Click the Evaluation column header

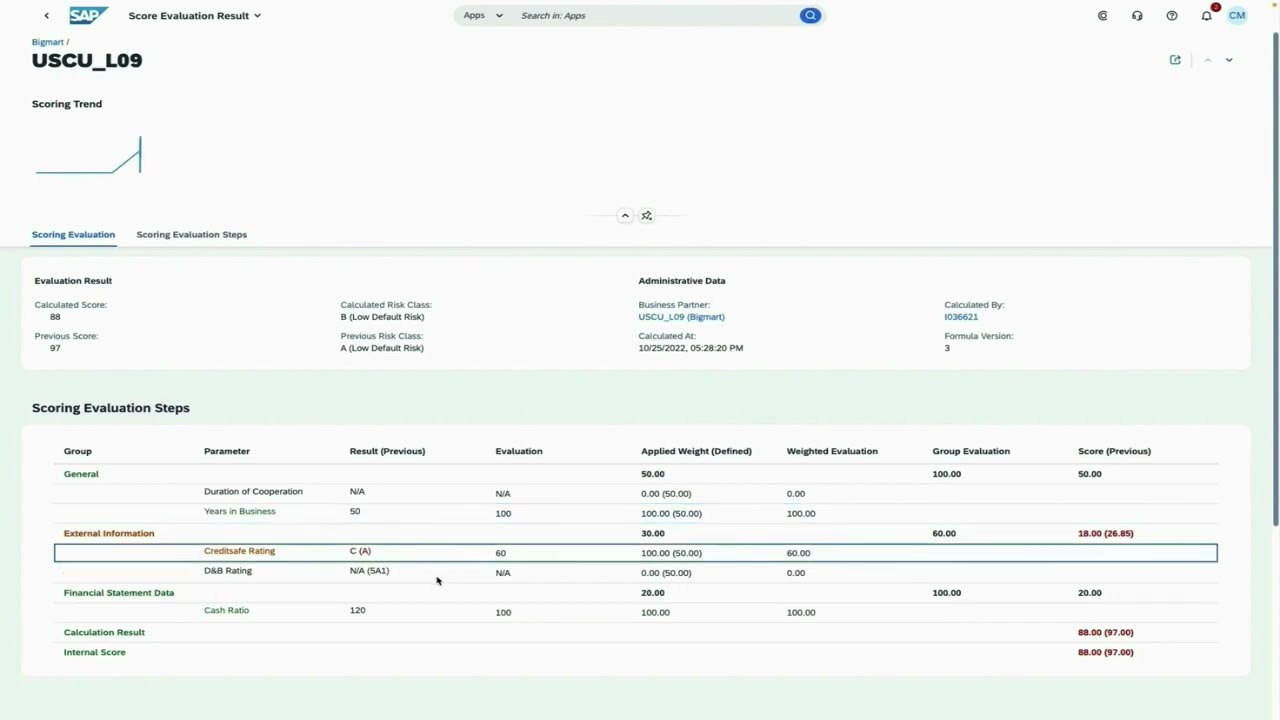(519, 451)
